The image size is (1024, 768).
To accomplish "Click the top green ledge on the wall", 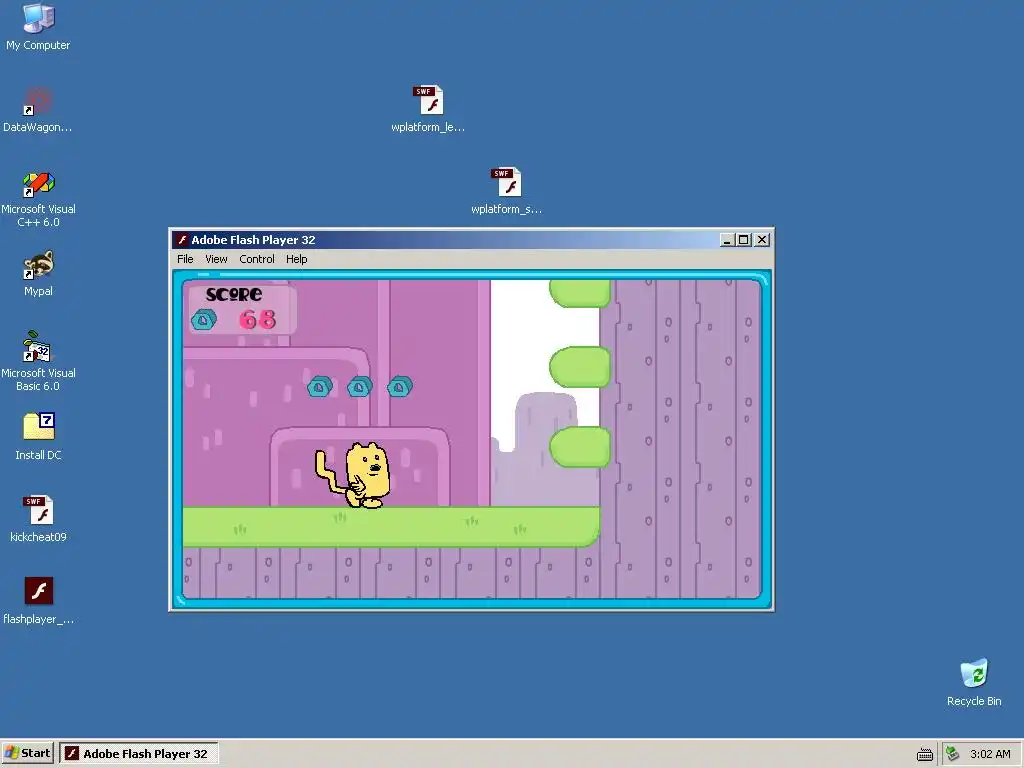I will (x=580, y=293).
